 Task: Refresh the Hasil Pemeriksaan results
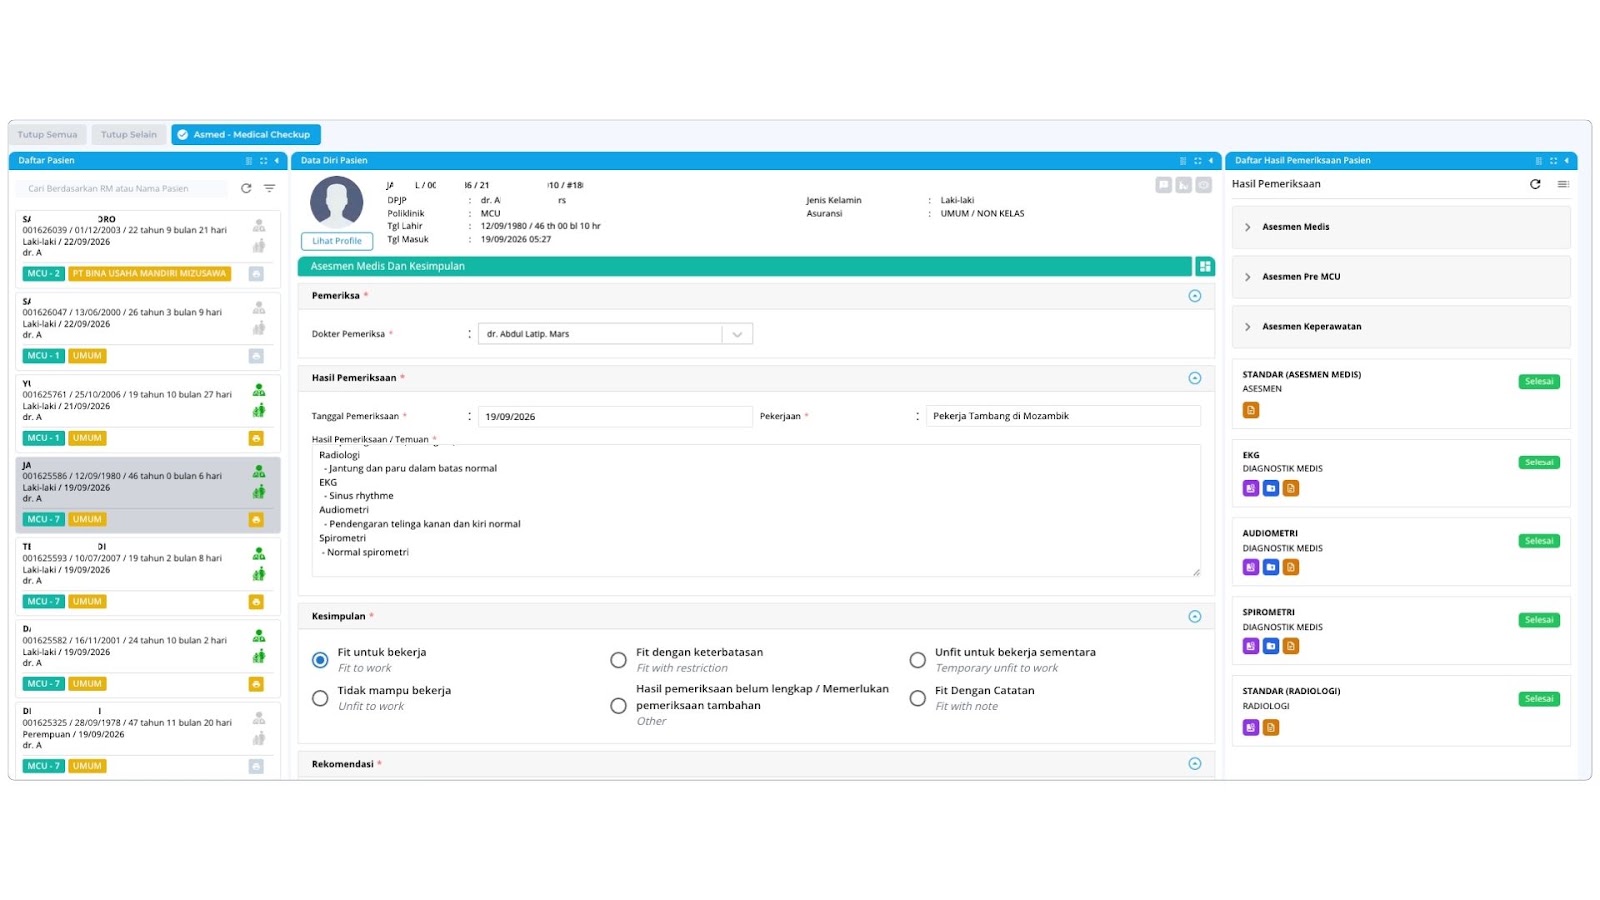(x=1535, y=184)
